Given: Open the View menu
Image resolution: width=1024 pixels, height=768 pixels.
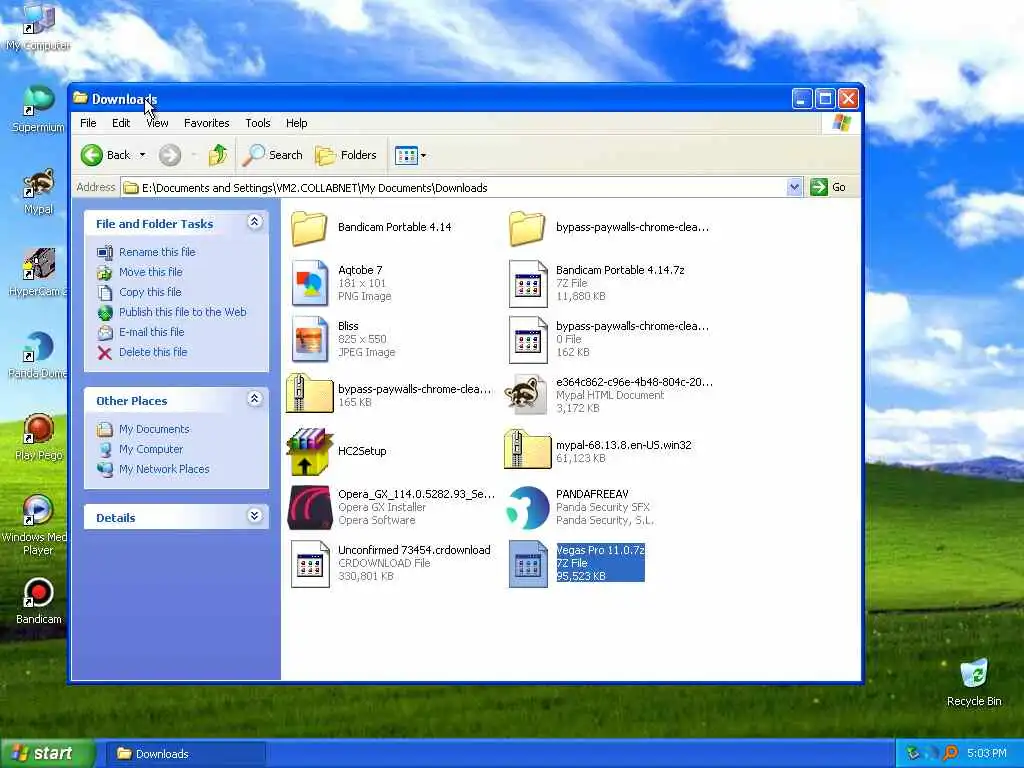Looking at the screenshot, I should [x=157, y=123].
